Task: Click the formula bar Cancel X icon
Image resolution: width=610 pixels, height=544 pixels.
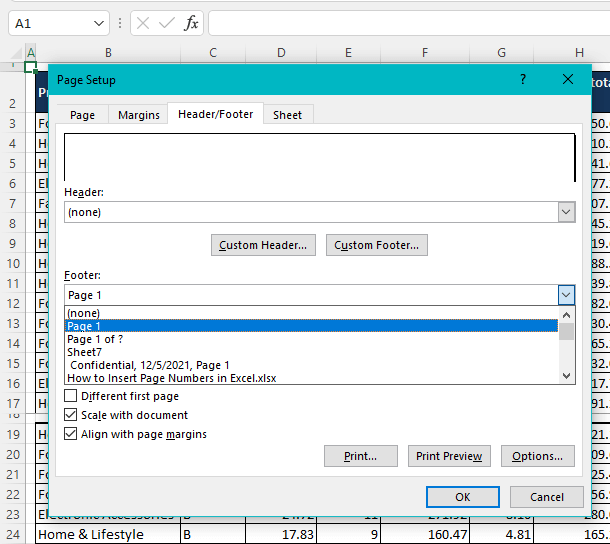Action: click(x=143, y=24)
